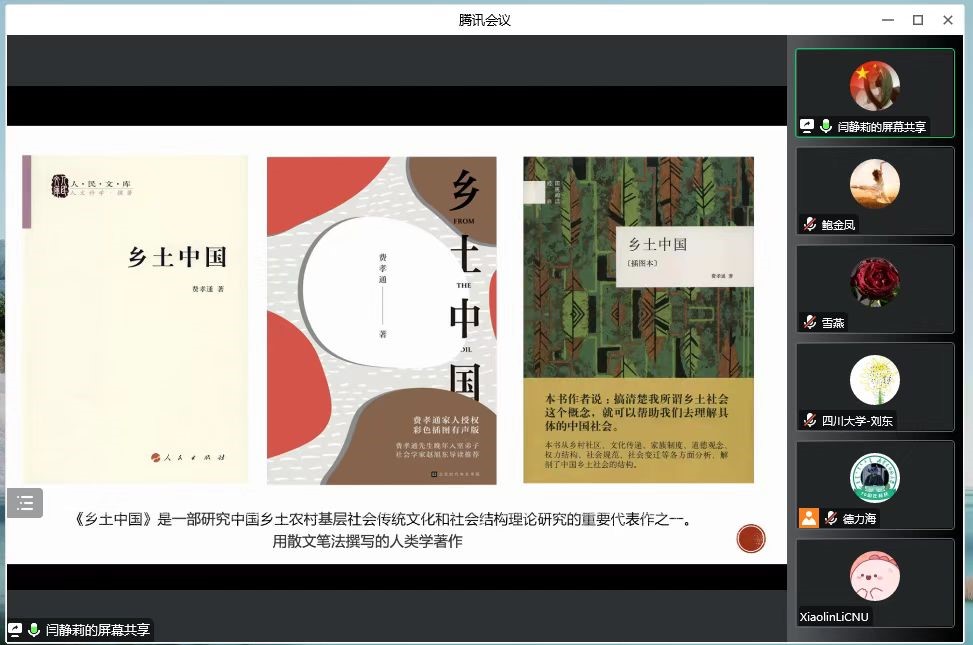Click green microphone icon in 闫静莉's participant tile

point(826,127)
